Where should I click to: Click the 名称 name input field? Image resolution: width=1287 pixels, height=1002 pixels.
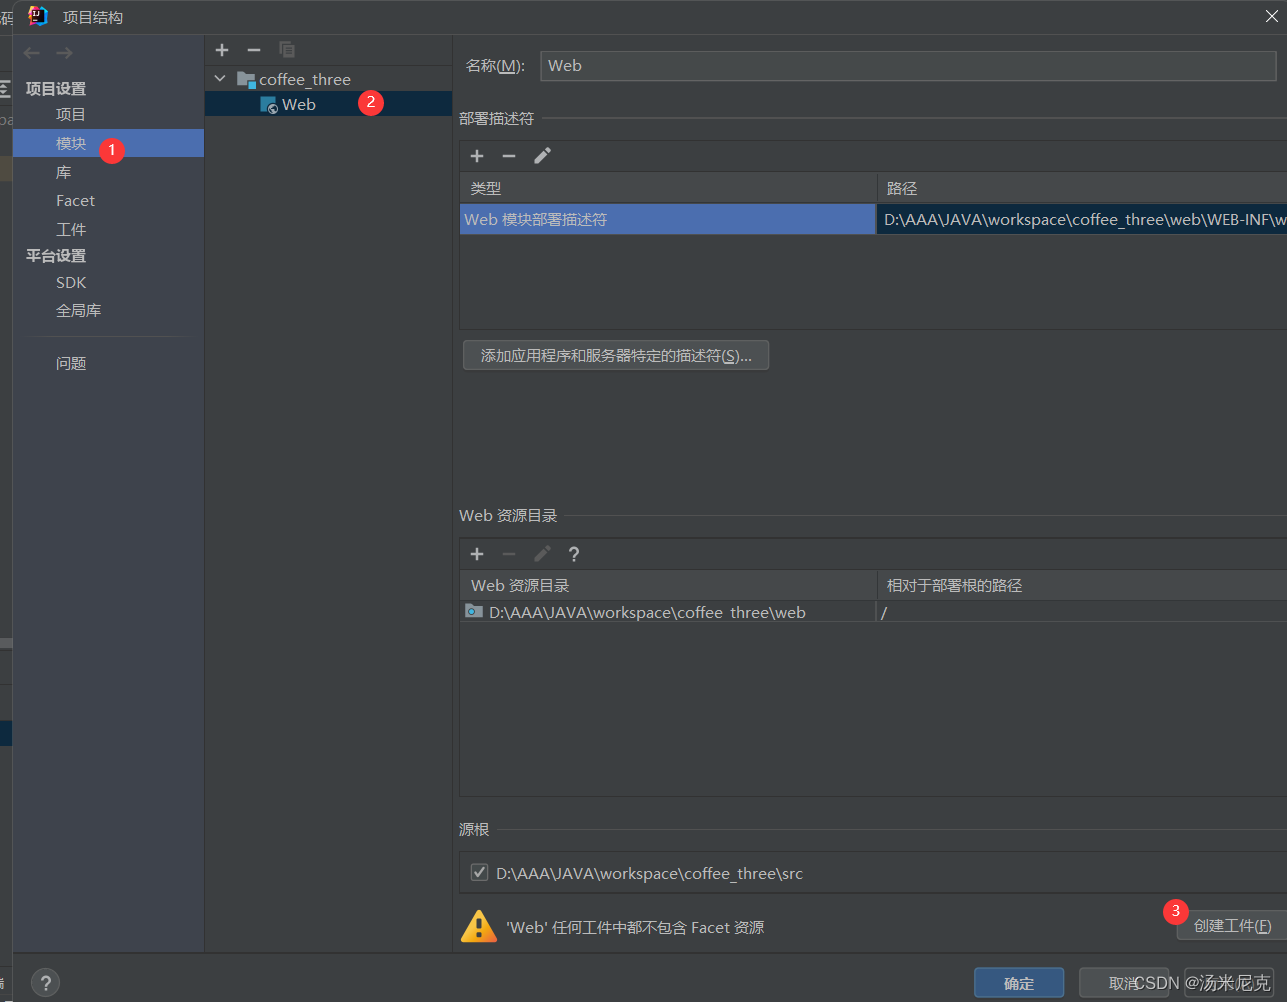(x=908, y=66)
